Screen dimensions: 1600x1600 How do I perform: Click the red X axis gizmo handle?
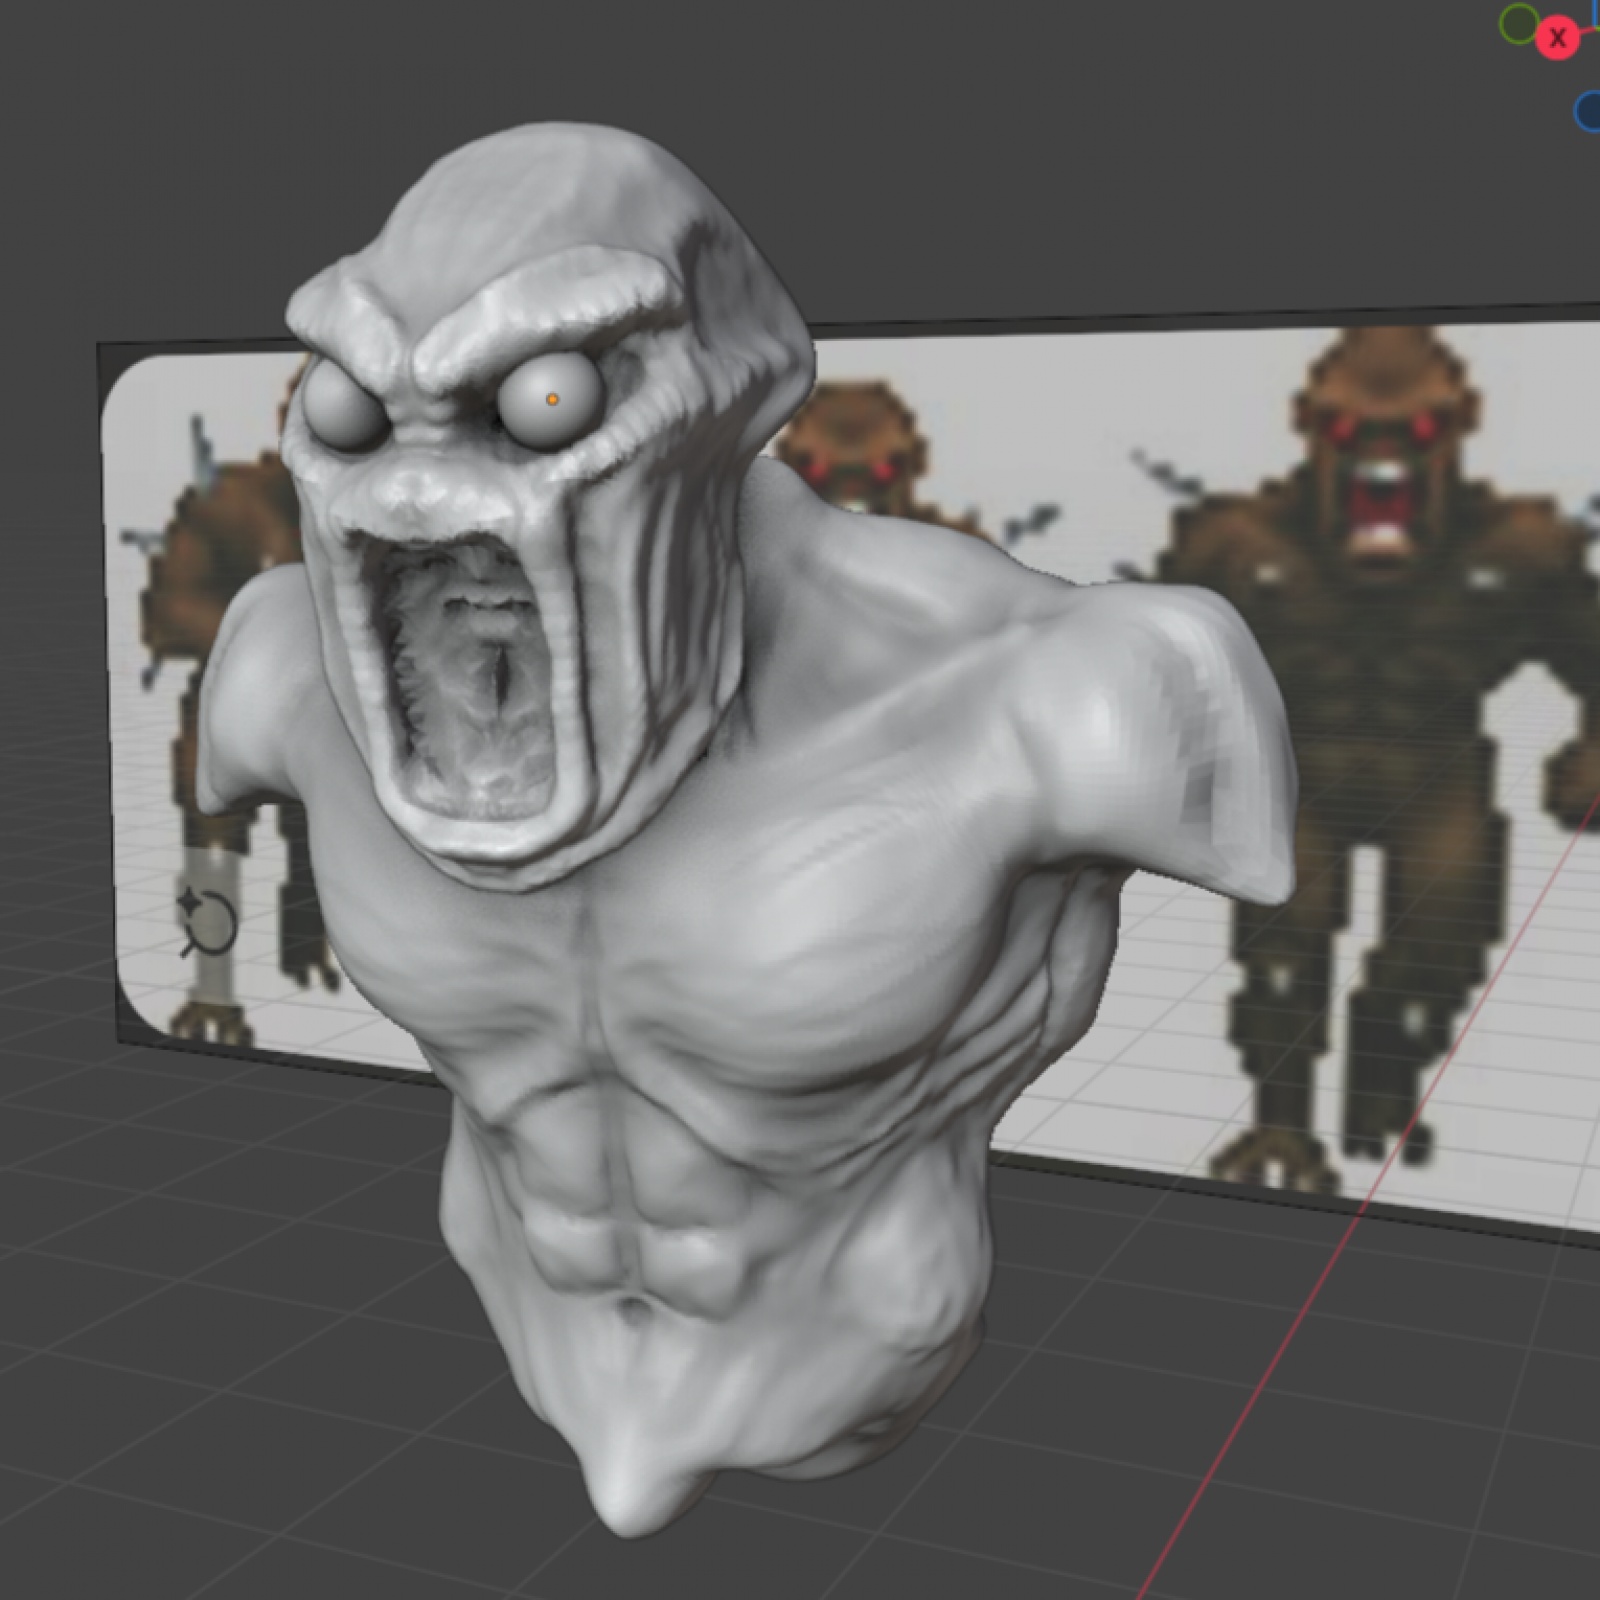[x=1556, y=39]
